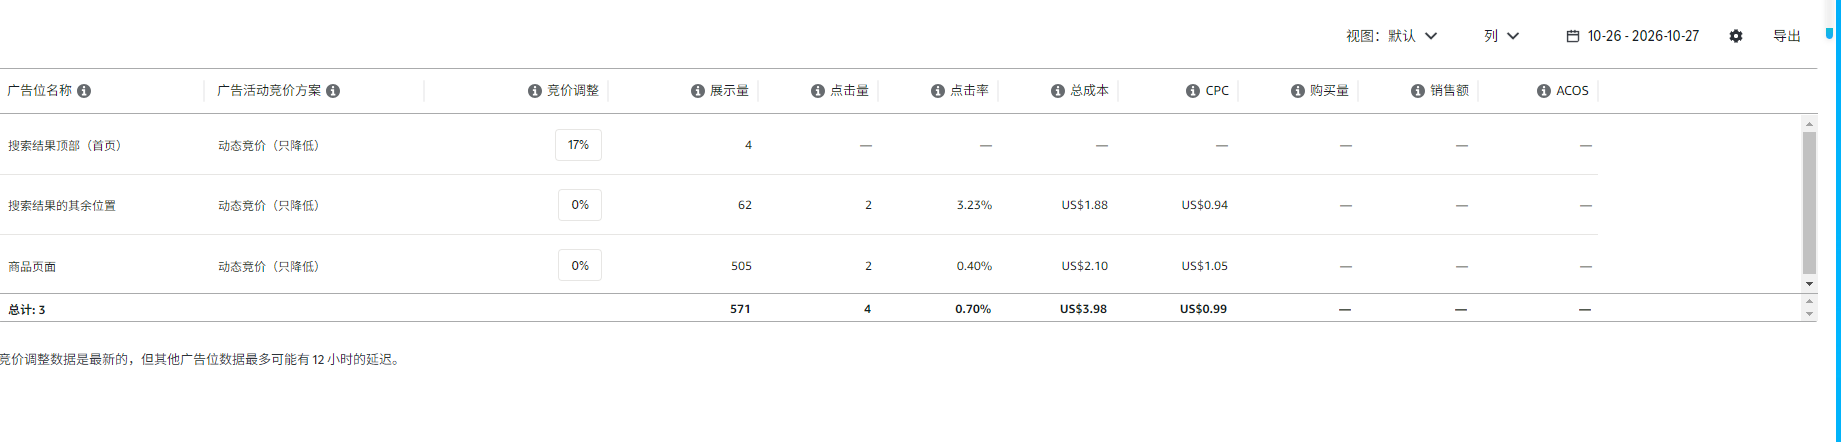The width and height of the screenshot is (1841, 442).
Task: Edit 17% bid adjustment for 搜索结果顶部
Action: tap(578, 145)
